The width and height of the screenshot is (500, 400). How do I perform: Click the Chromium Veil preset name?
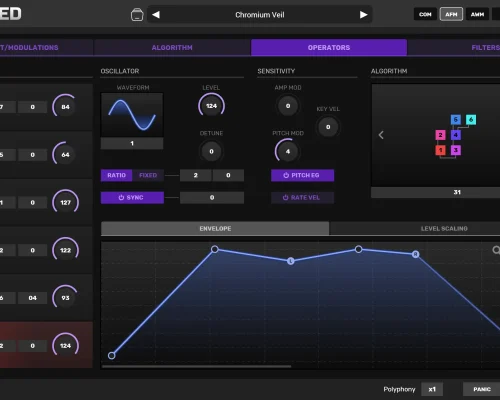[260, 15]
